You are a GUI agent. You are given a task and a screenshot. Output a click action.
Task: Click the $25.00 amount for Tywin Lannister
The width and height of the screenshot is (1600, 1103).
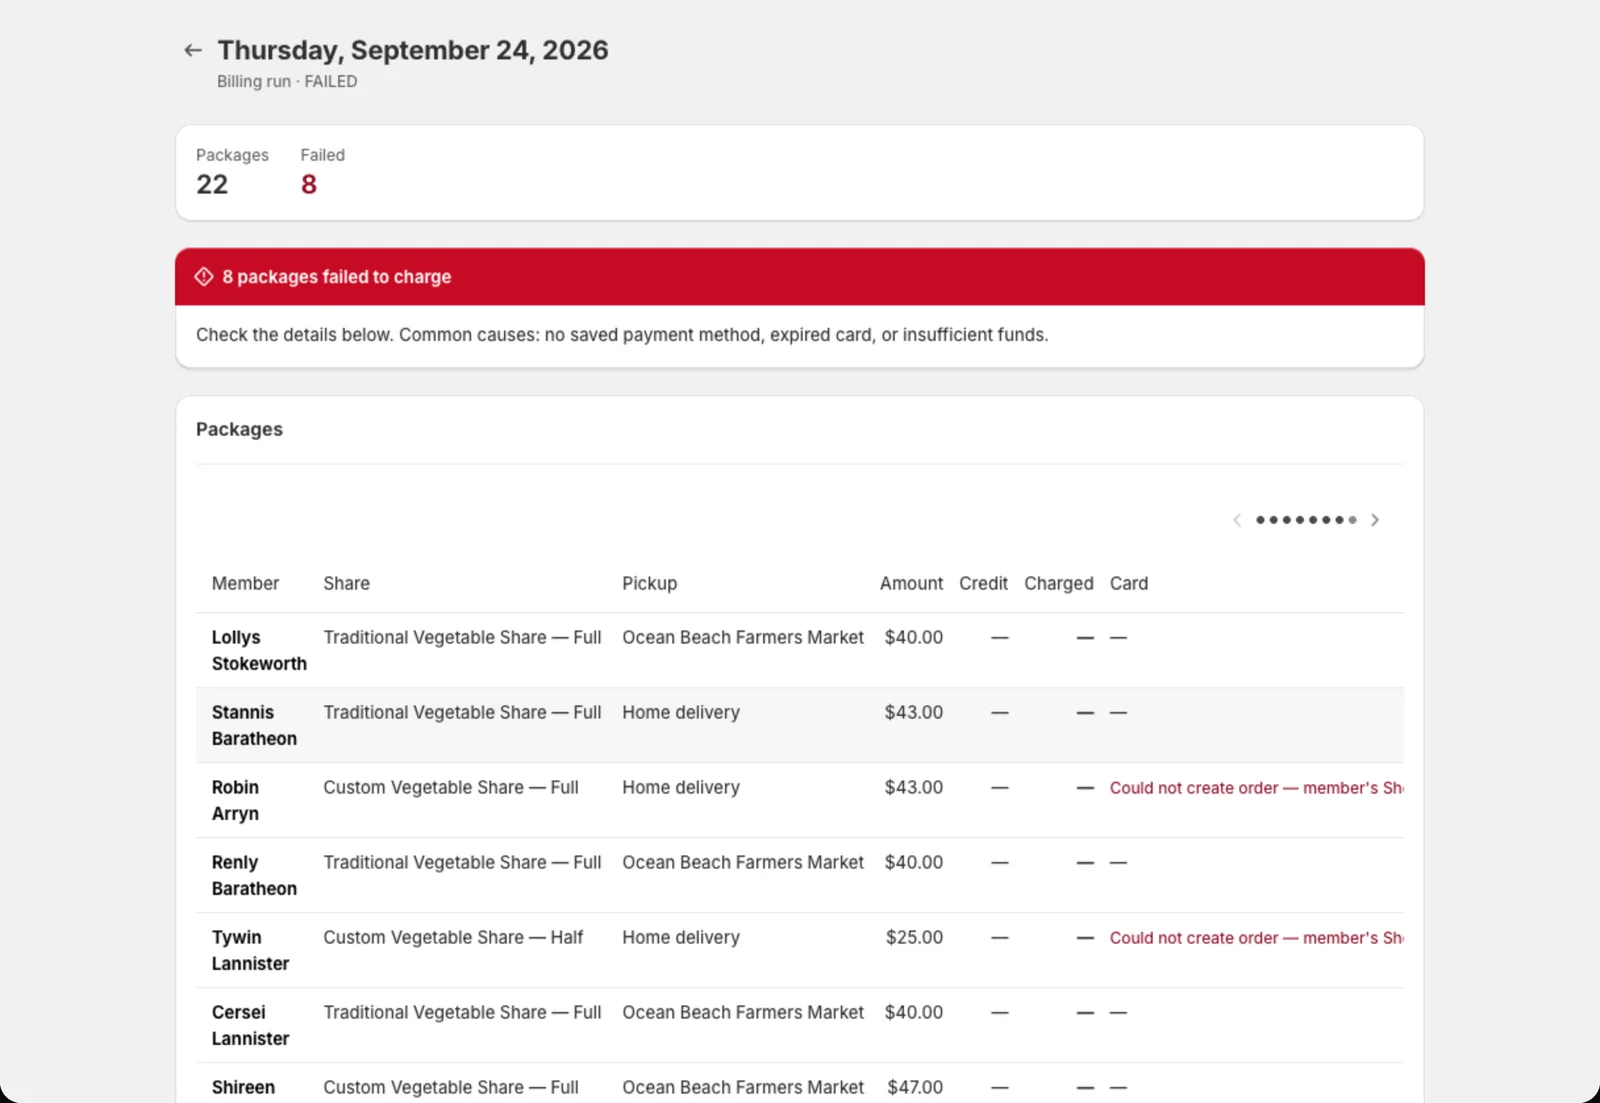tap(914, 937)
